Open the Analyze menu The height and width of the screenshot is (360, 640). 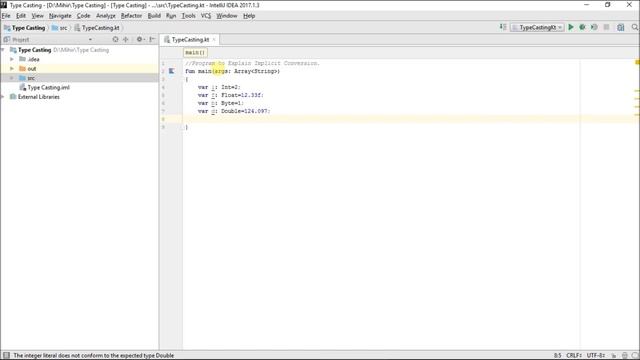tap(106, 16)
